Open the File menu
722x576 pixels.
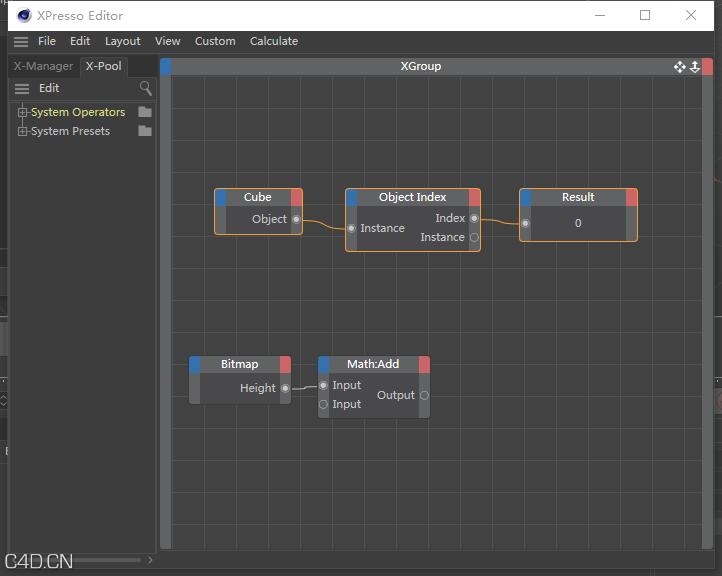47,41
